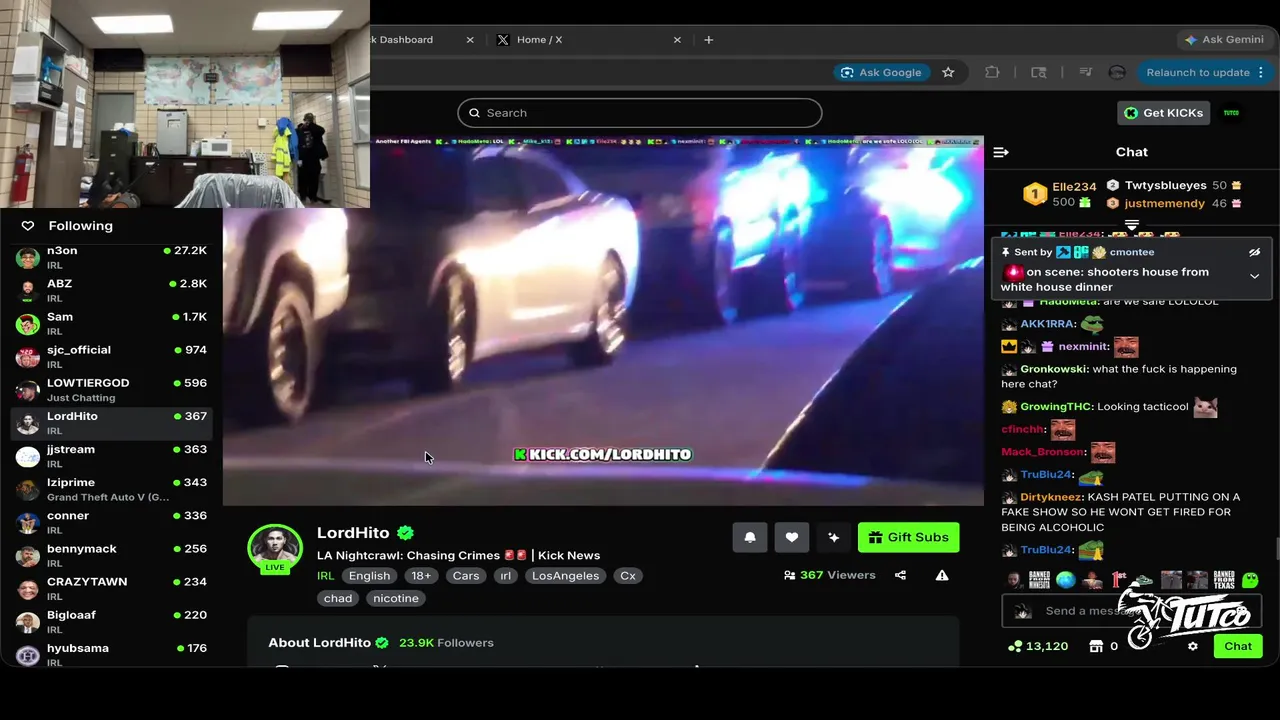Viewport: 1280px width, 720px height.
Task: Open CRAZYTAWN channel in sidebar
Action: click(x=111, y=587)
